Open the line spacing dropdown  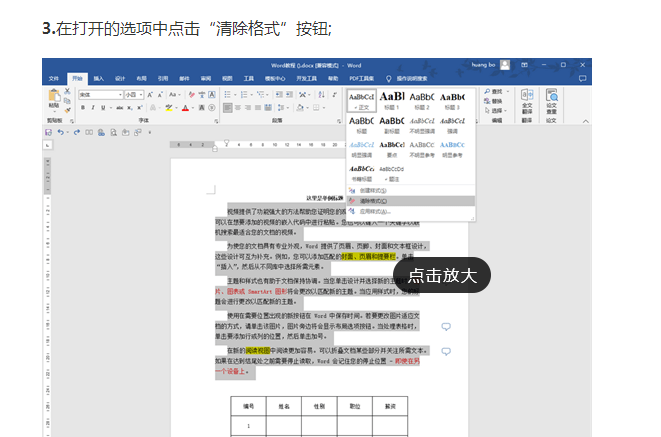pyautogui.click(x=282, y=108)
